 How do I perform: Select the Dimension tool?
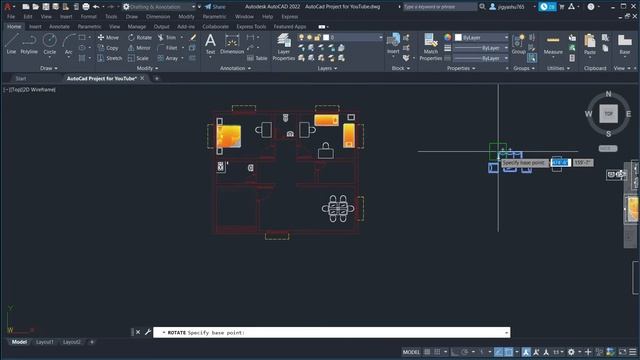232,44
